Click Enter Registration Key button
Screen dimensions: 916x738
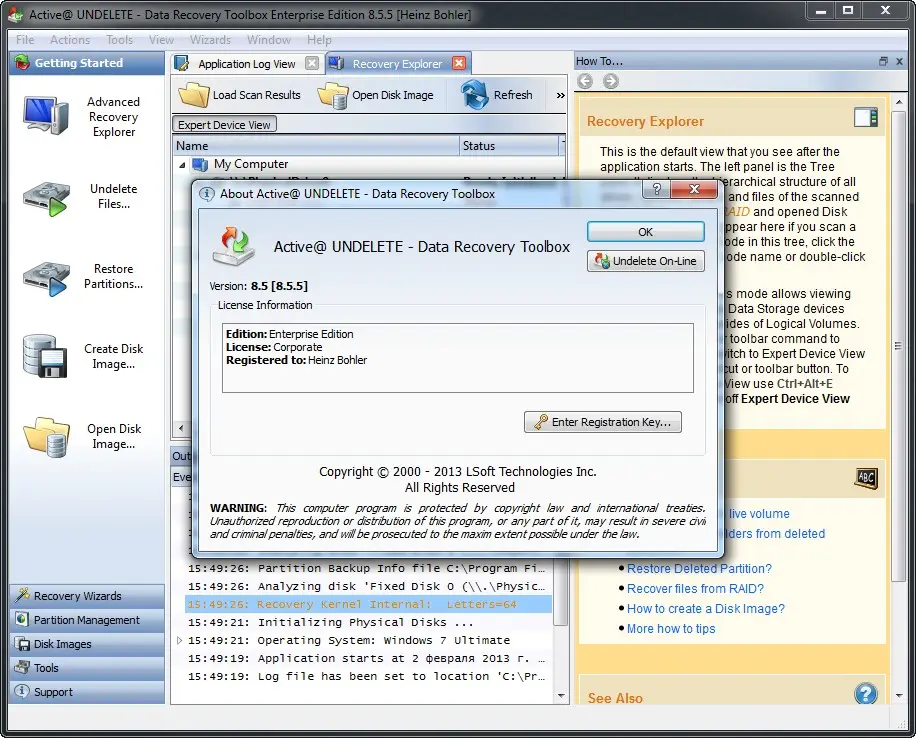tap(603, 422)
